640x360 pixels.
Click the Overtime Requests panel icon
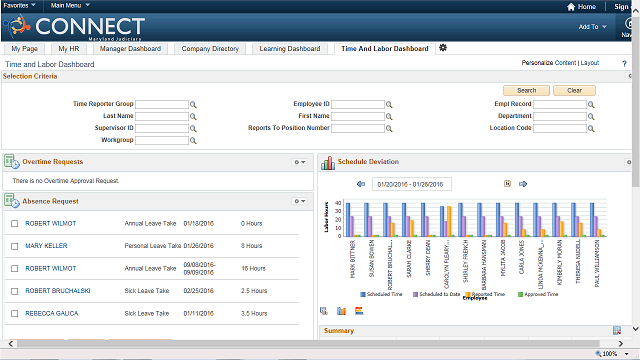(11, 162)
